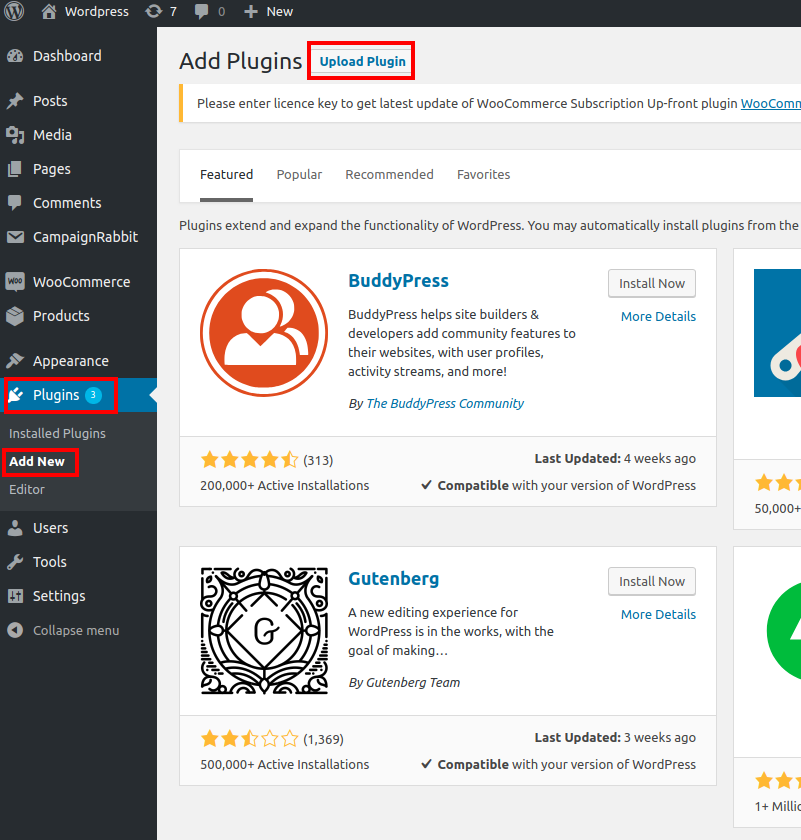Click the Gutenberg plugin logo
This screenshot has width=801, height=840.
264,631
